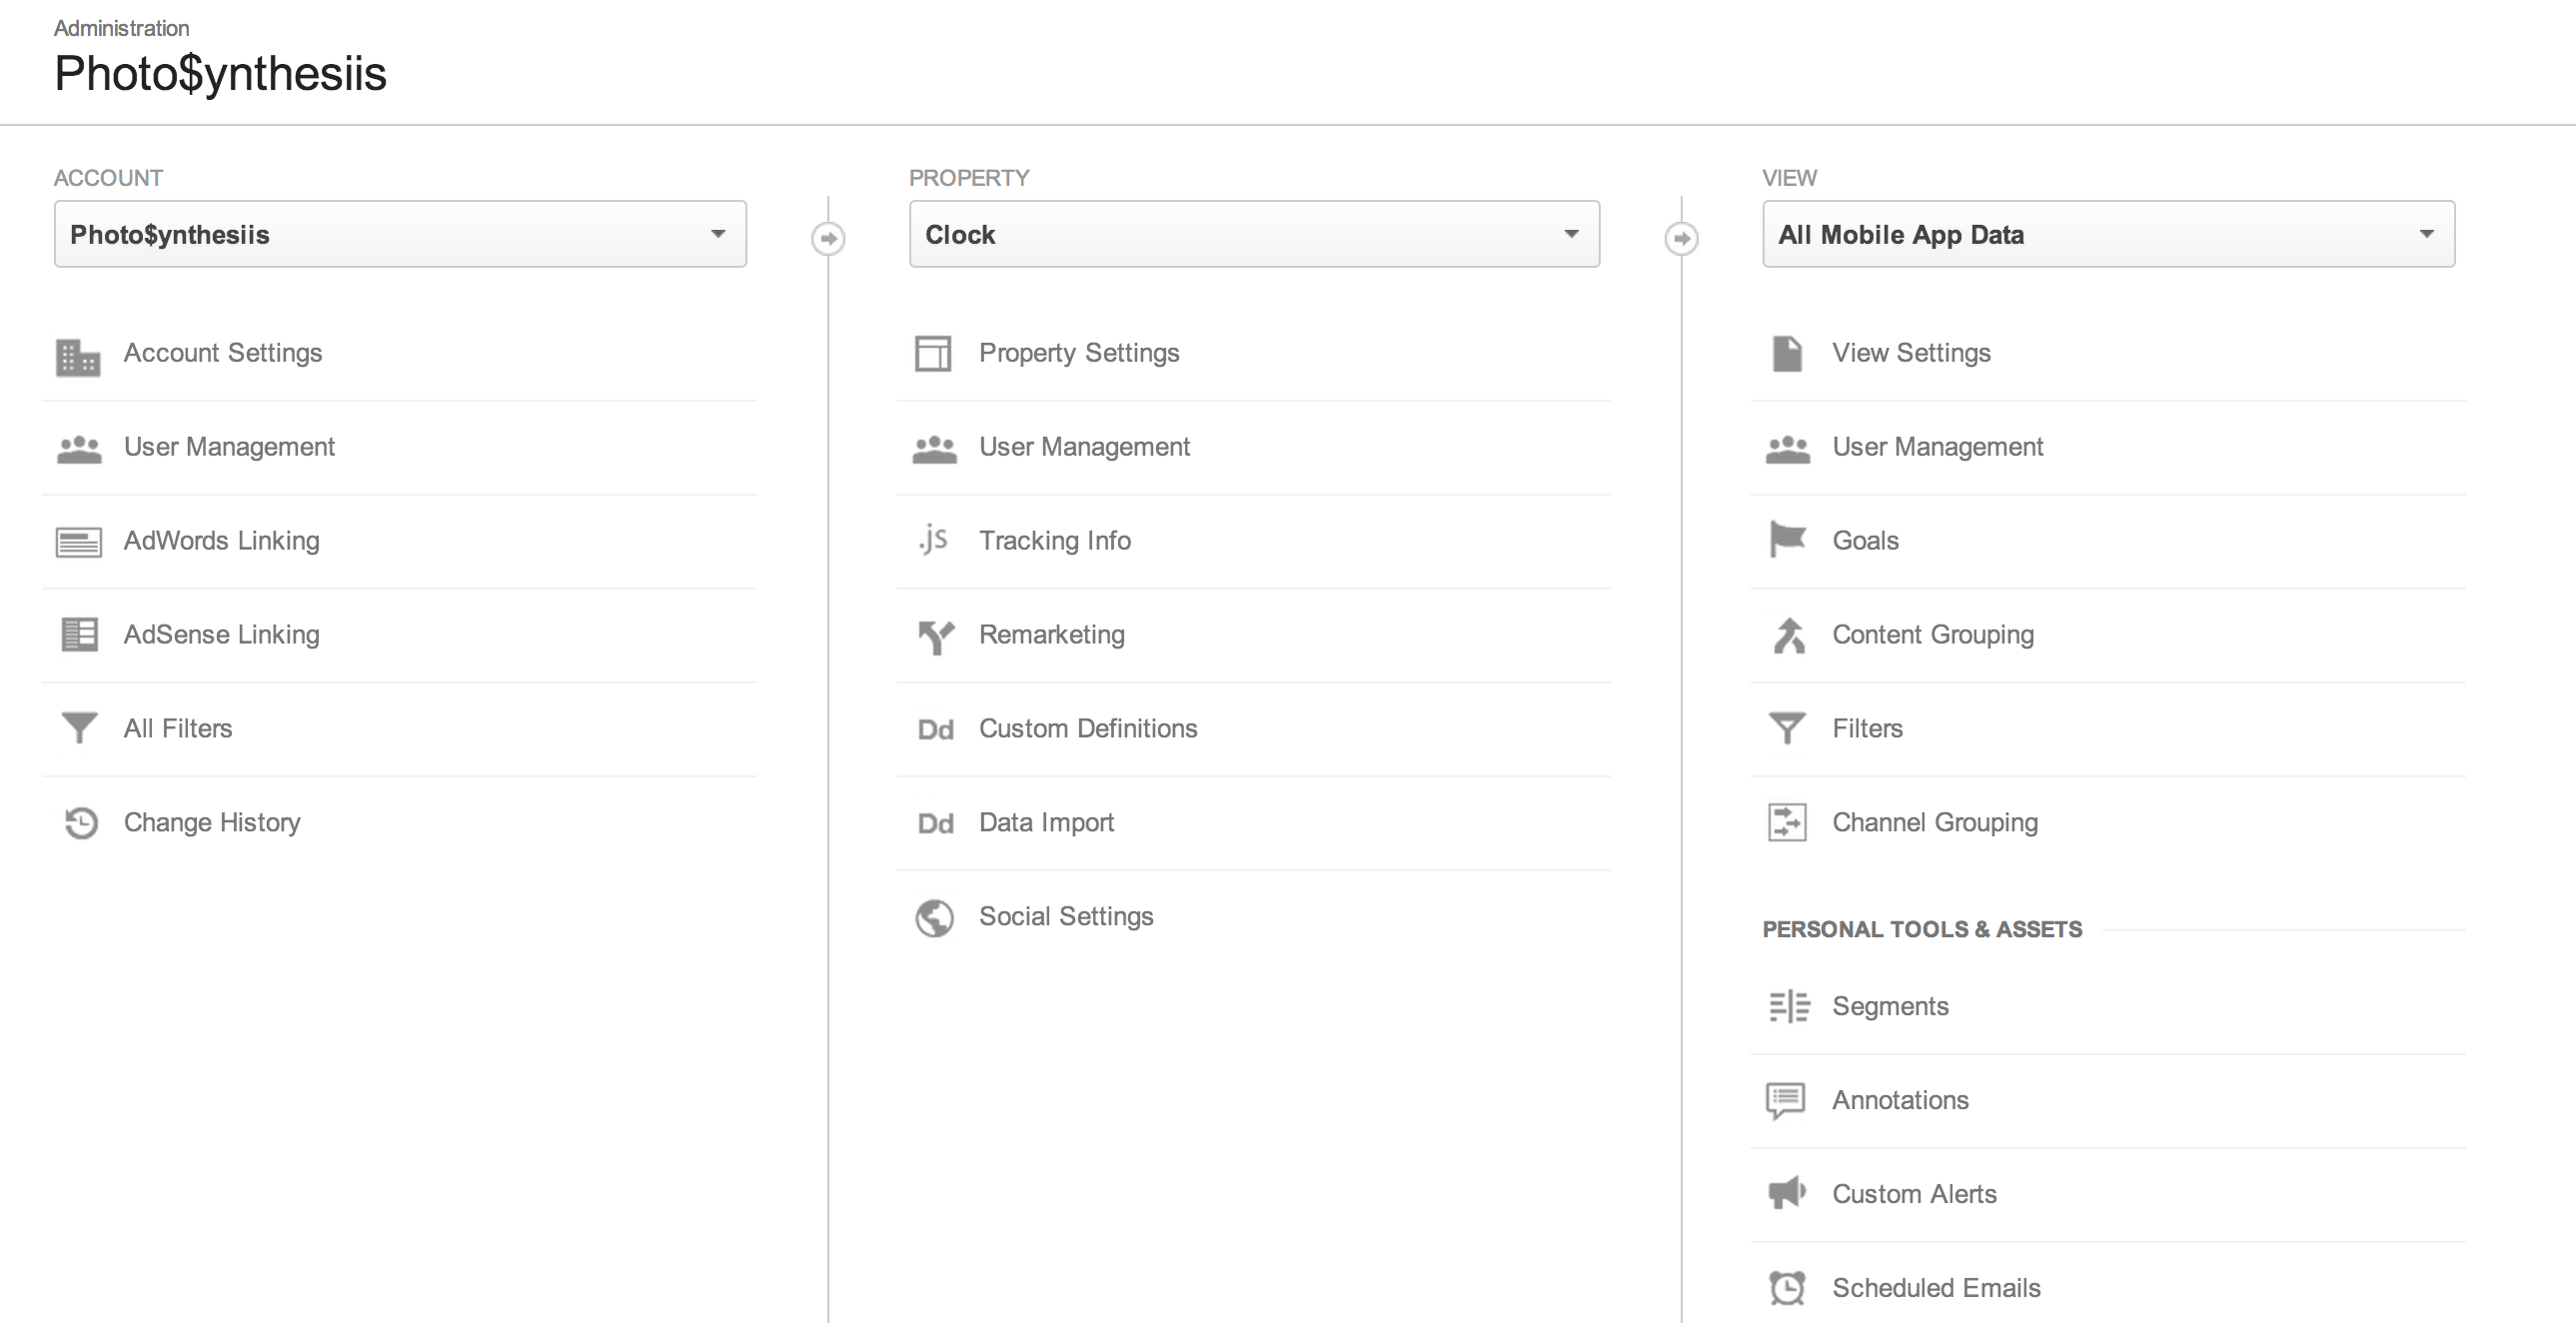Click arrow between Account and Property columns

pyautogui.click(x=828, y=238)
